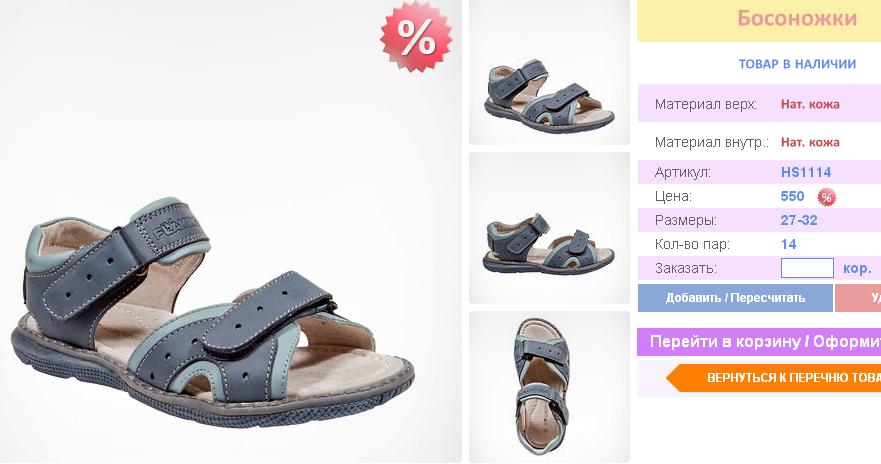Click the main sandal product image
The image size is (881, 464).
point(231,231)
